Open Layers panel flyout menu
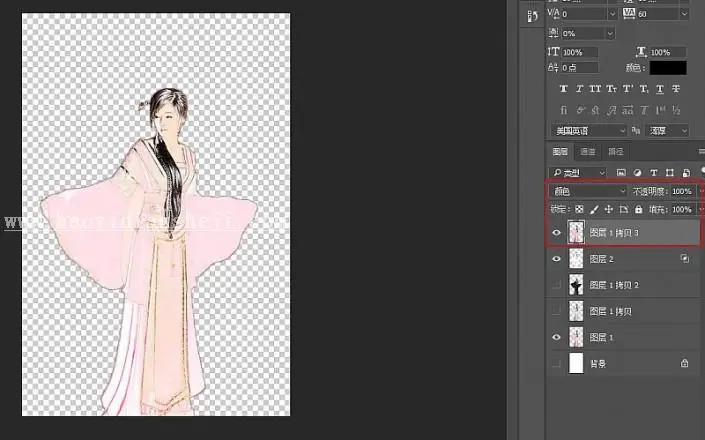Viewport: 705px width, 440px height. (701, 151)
